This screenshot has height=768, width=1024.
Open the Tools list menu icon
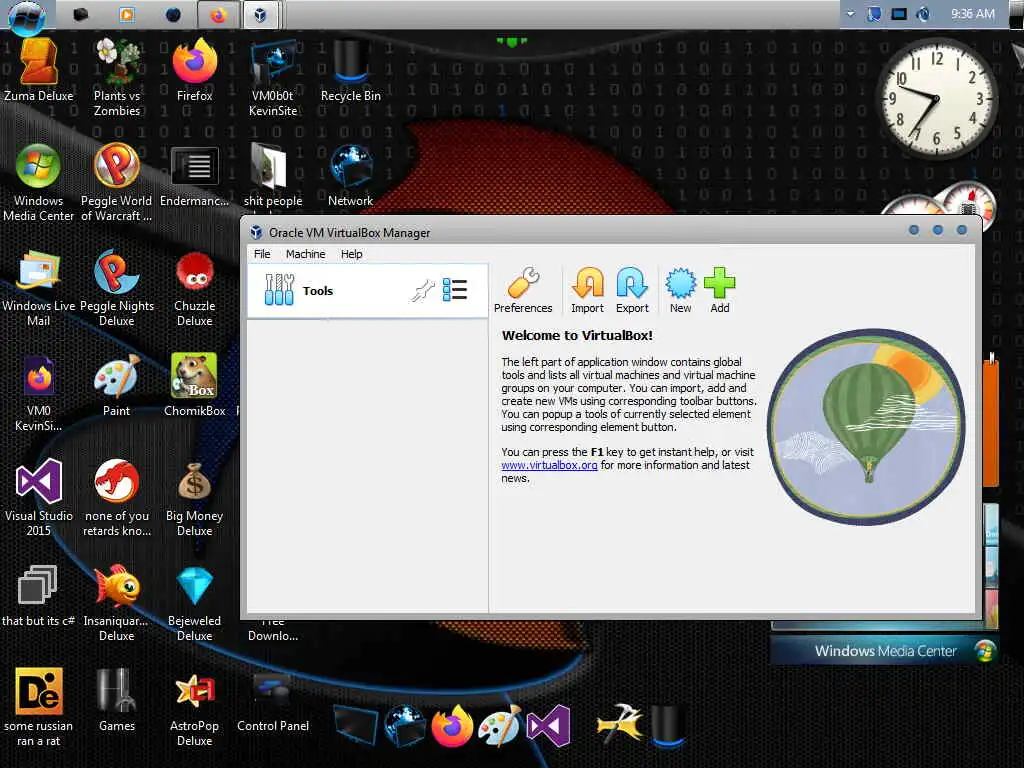455,290
